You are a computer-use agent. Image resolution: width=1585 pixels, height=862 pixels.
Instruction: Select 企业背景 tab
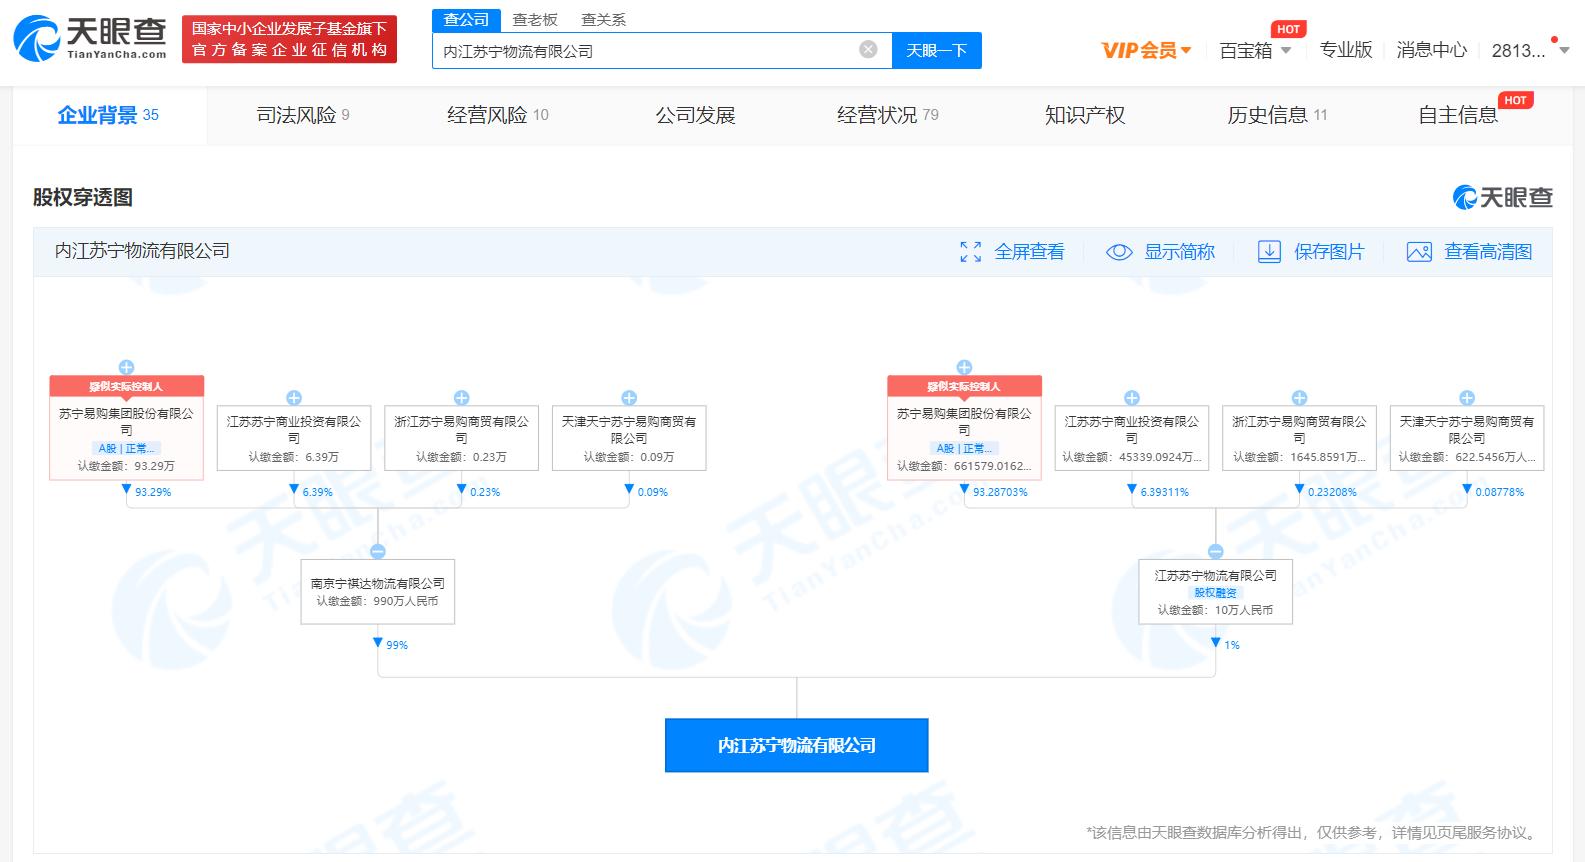[x=108, y=115]
